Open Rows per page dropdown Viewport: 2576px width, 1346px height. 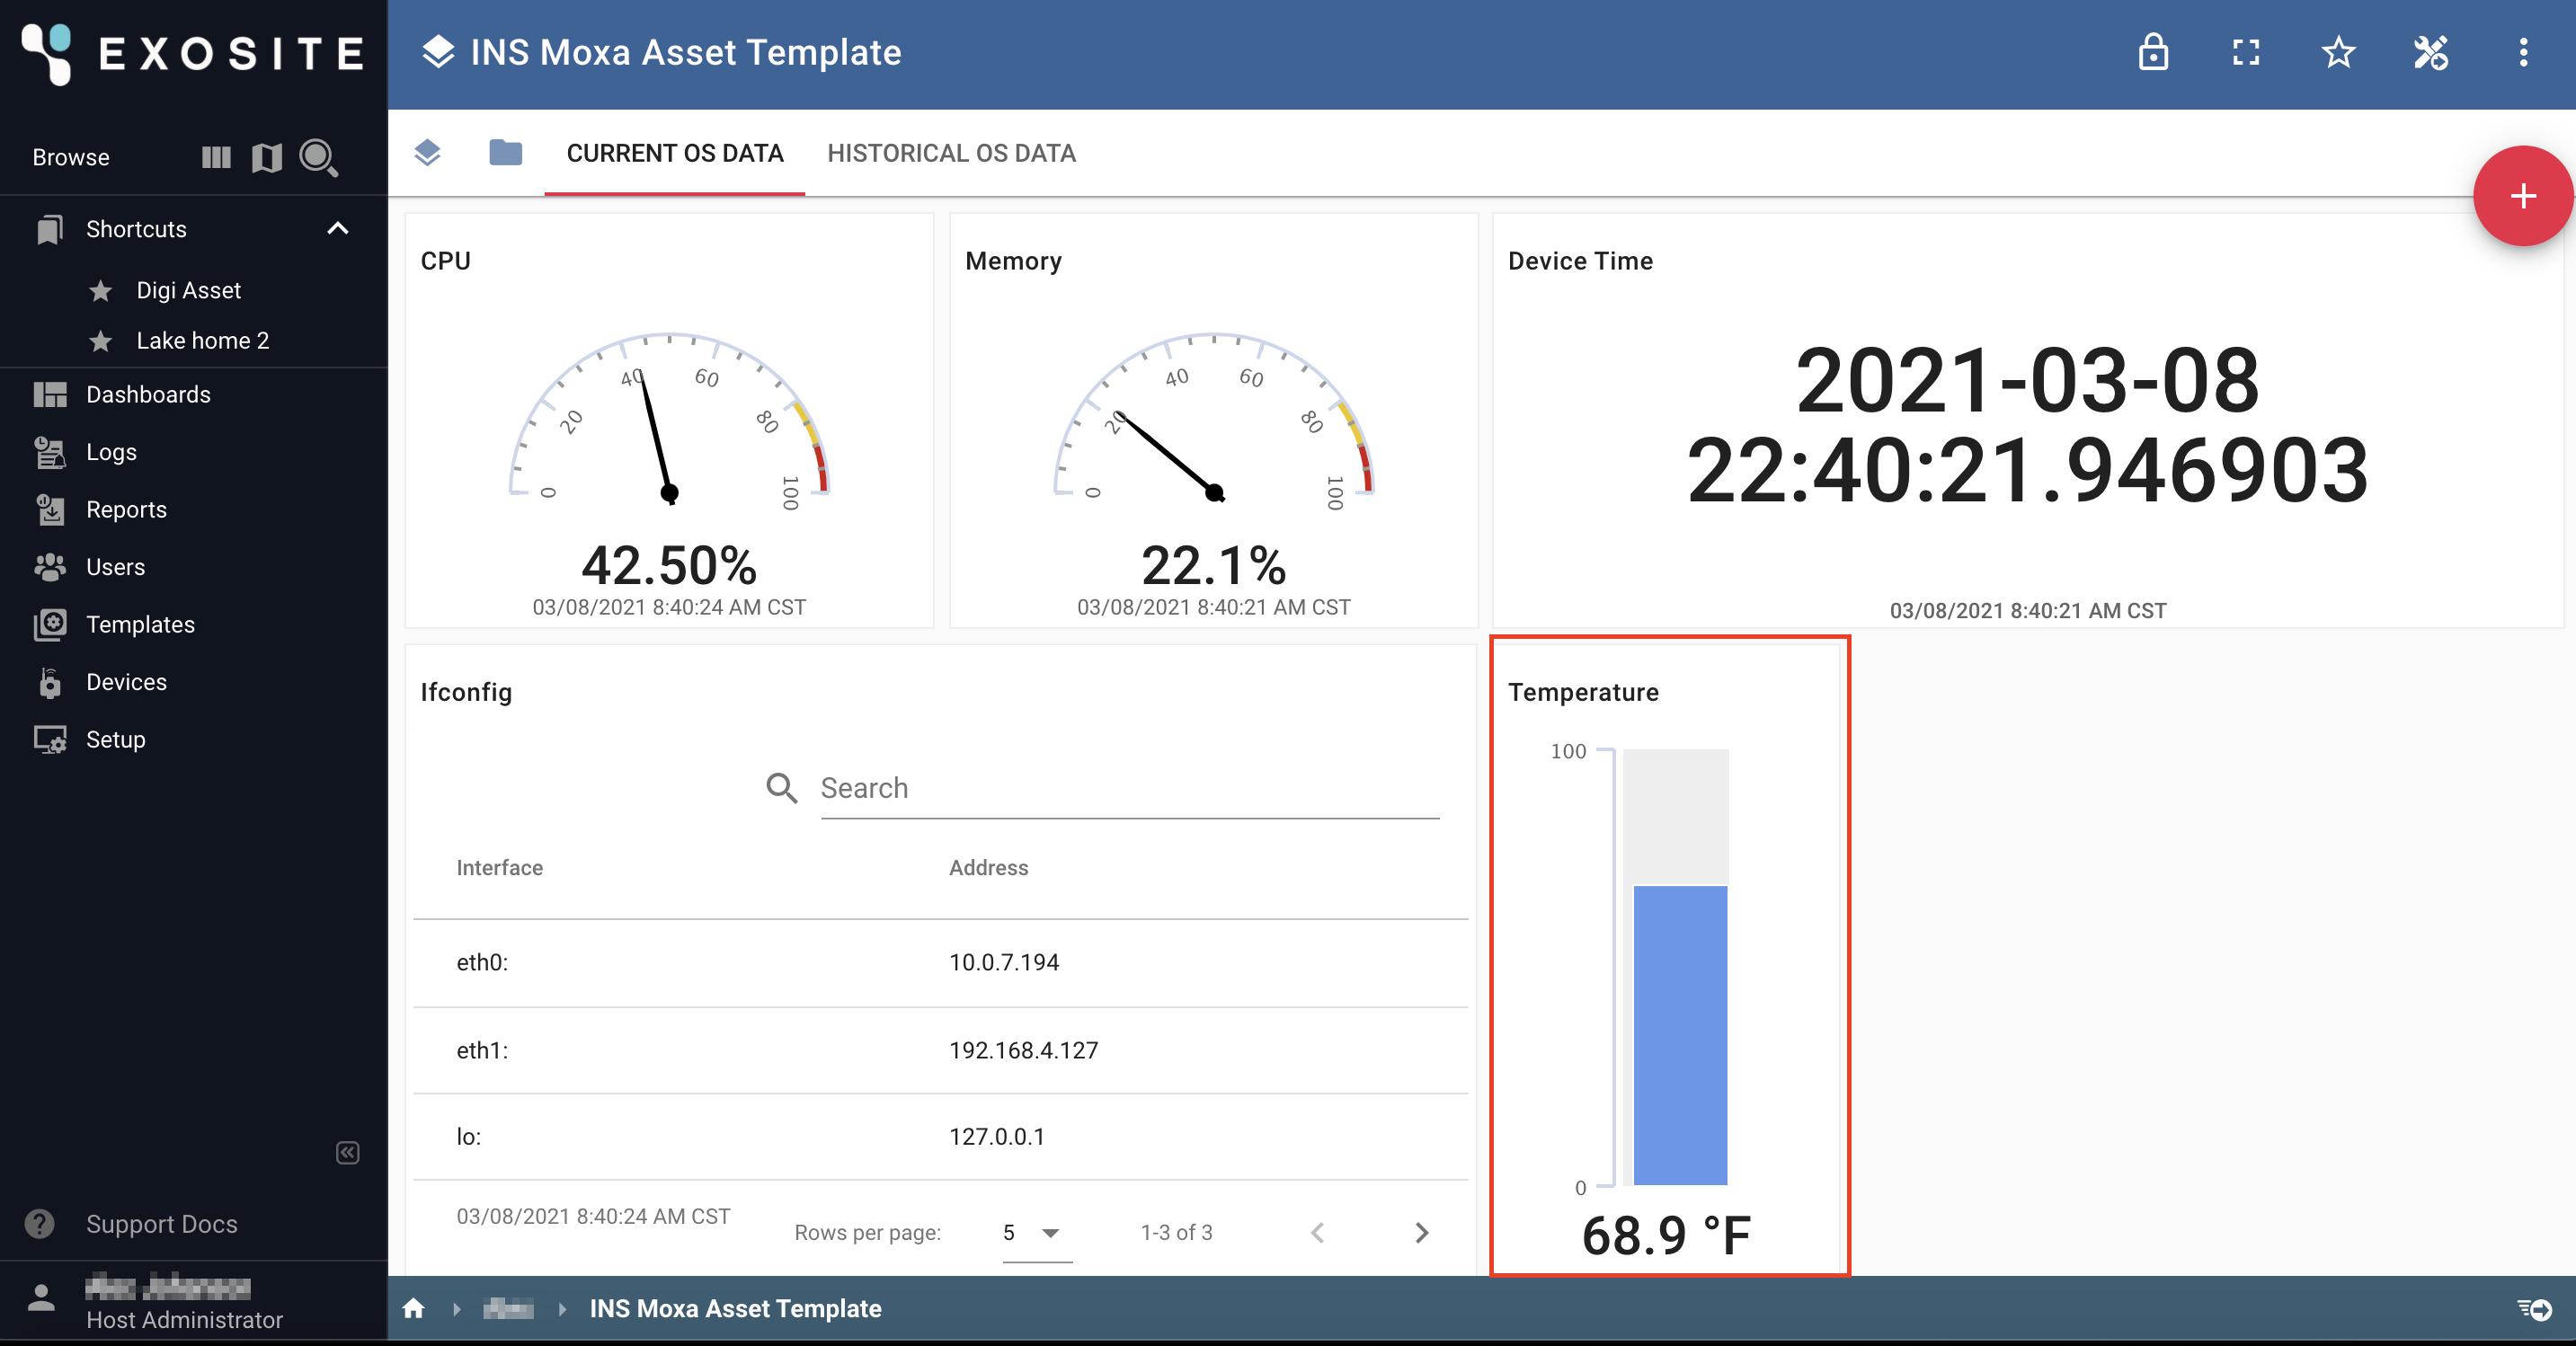(x=1036, y=1233)
